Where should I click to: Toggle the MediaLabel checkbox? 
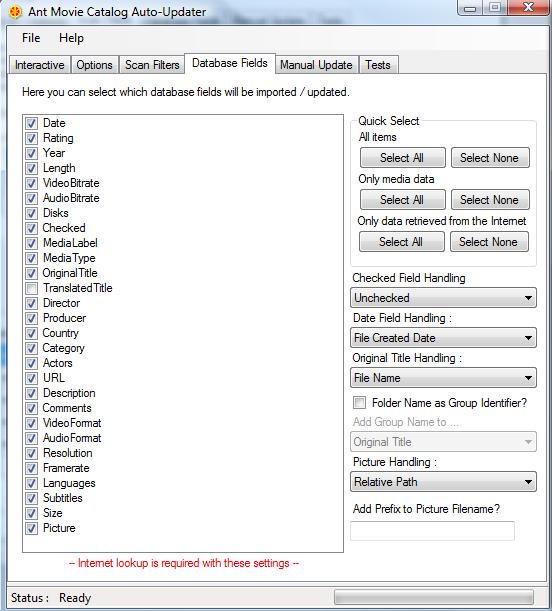(32, 244)
